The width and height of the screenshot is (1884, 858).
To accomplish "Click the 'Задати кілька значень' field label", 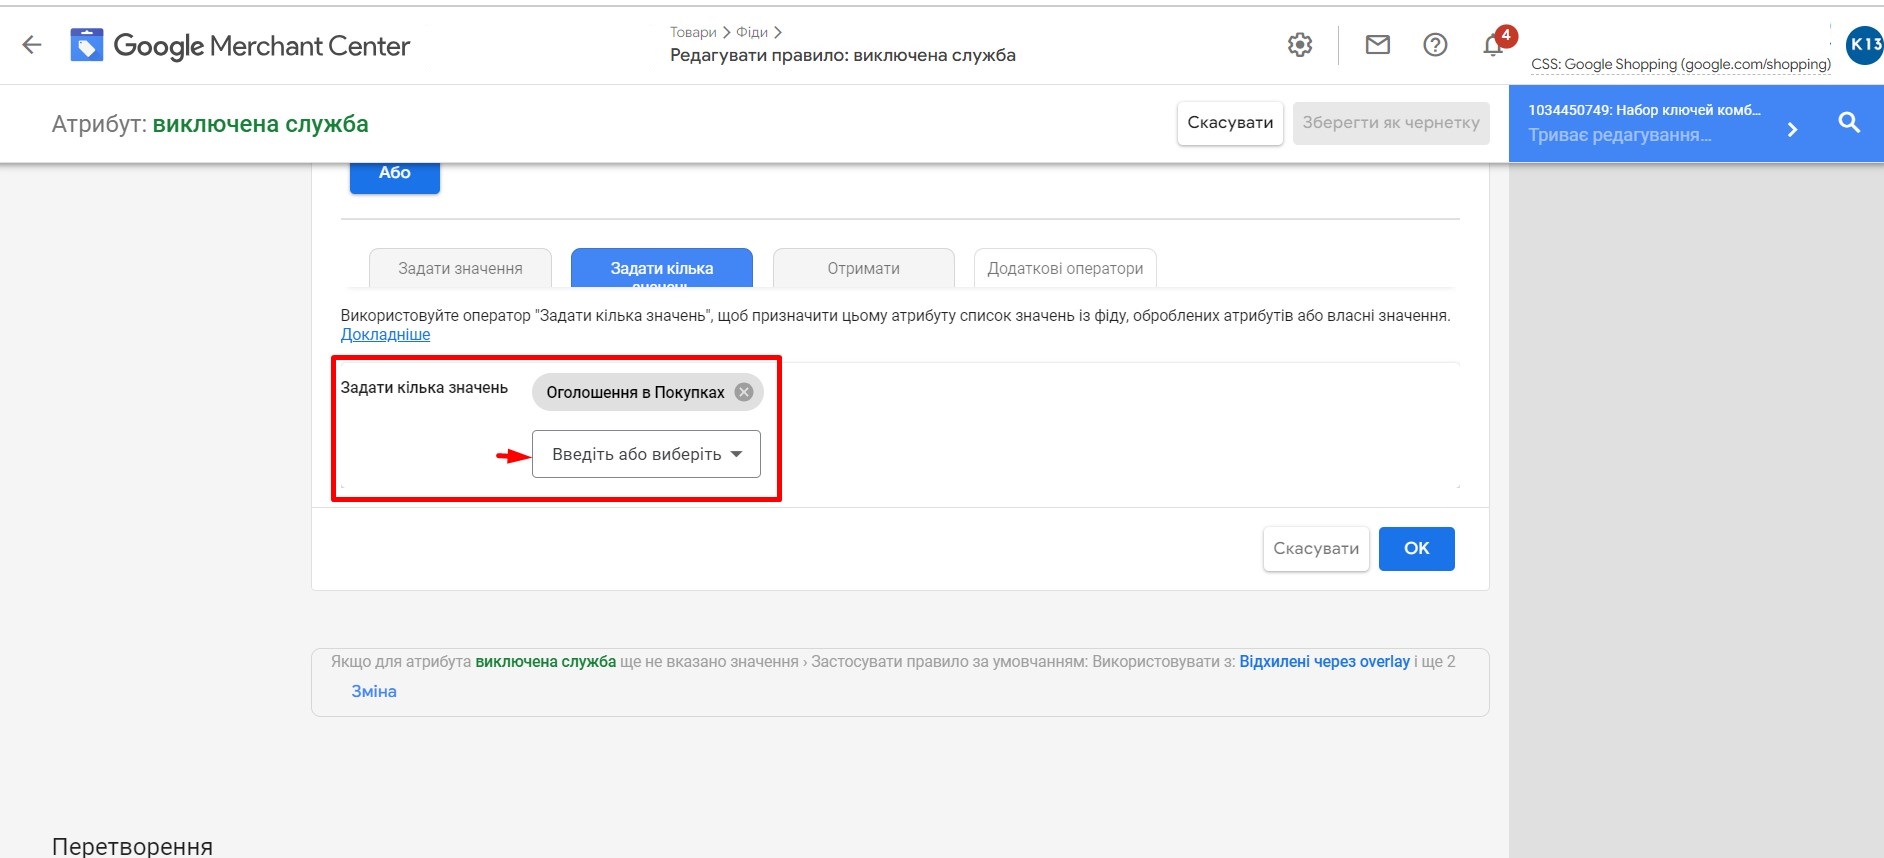I will coord(424,388).
